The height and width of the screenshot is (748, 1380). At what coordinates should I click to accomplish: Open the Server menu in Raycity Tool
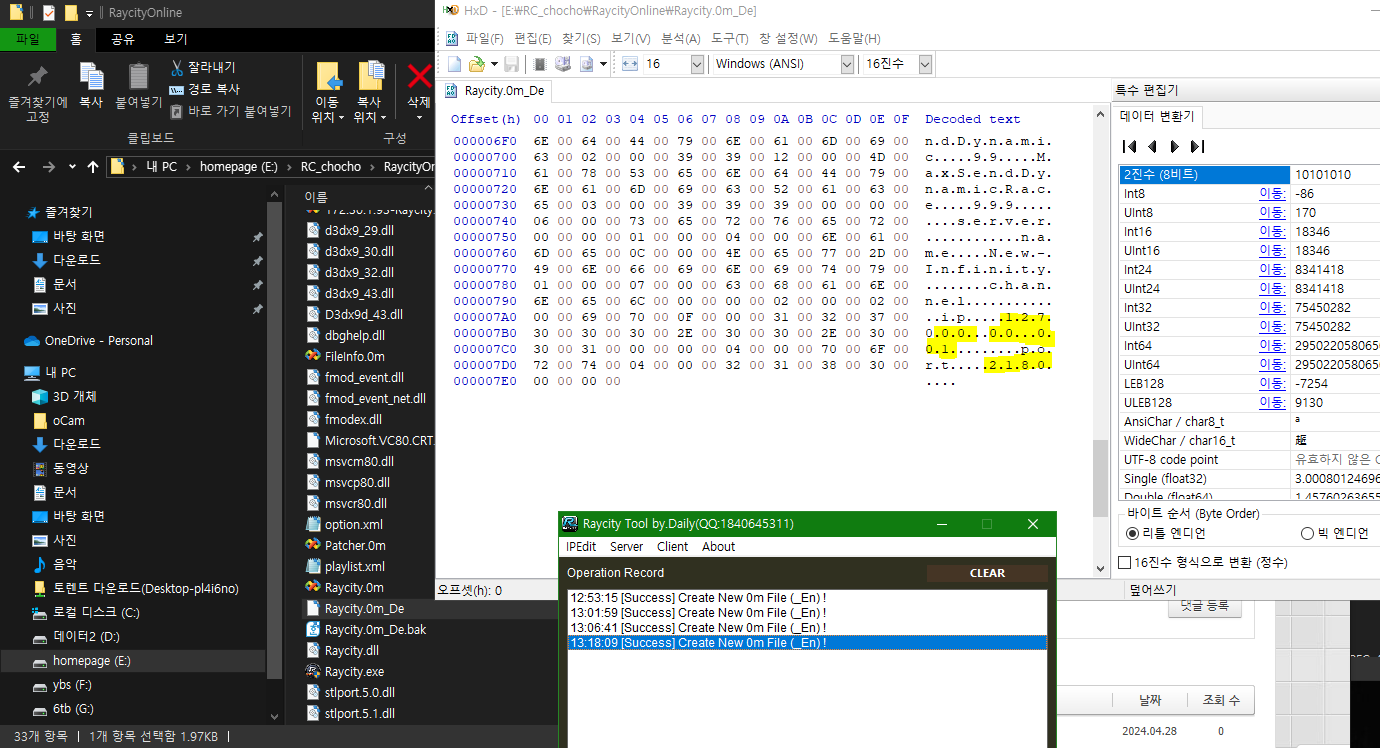(627, 547)
